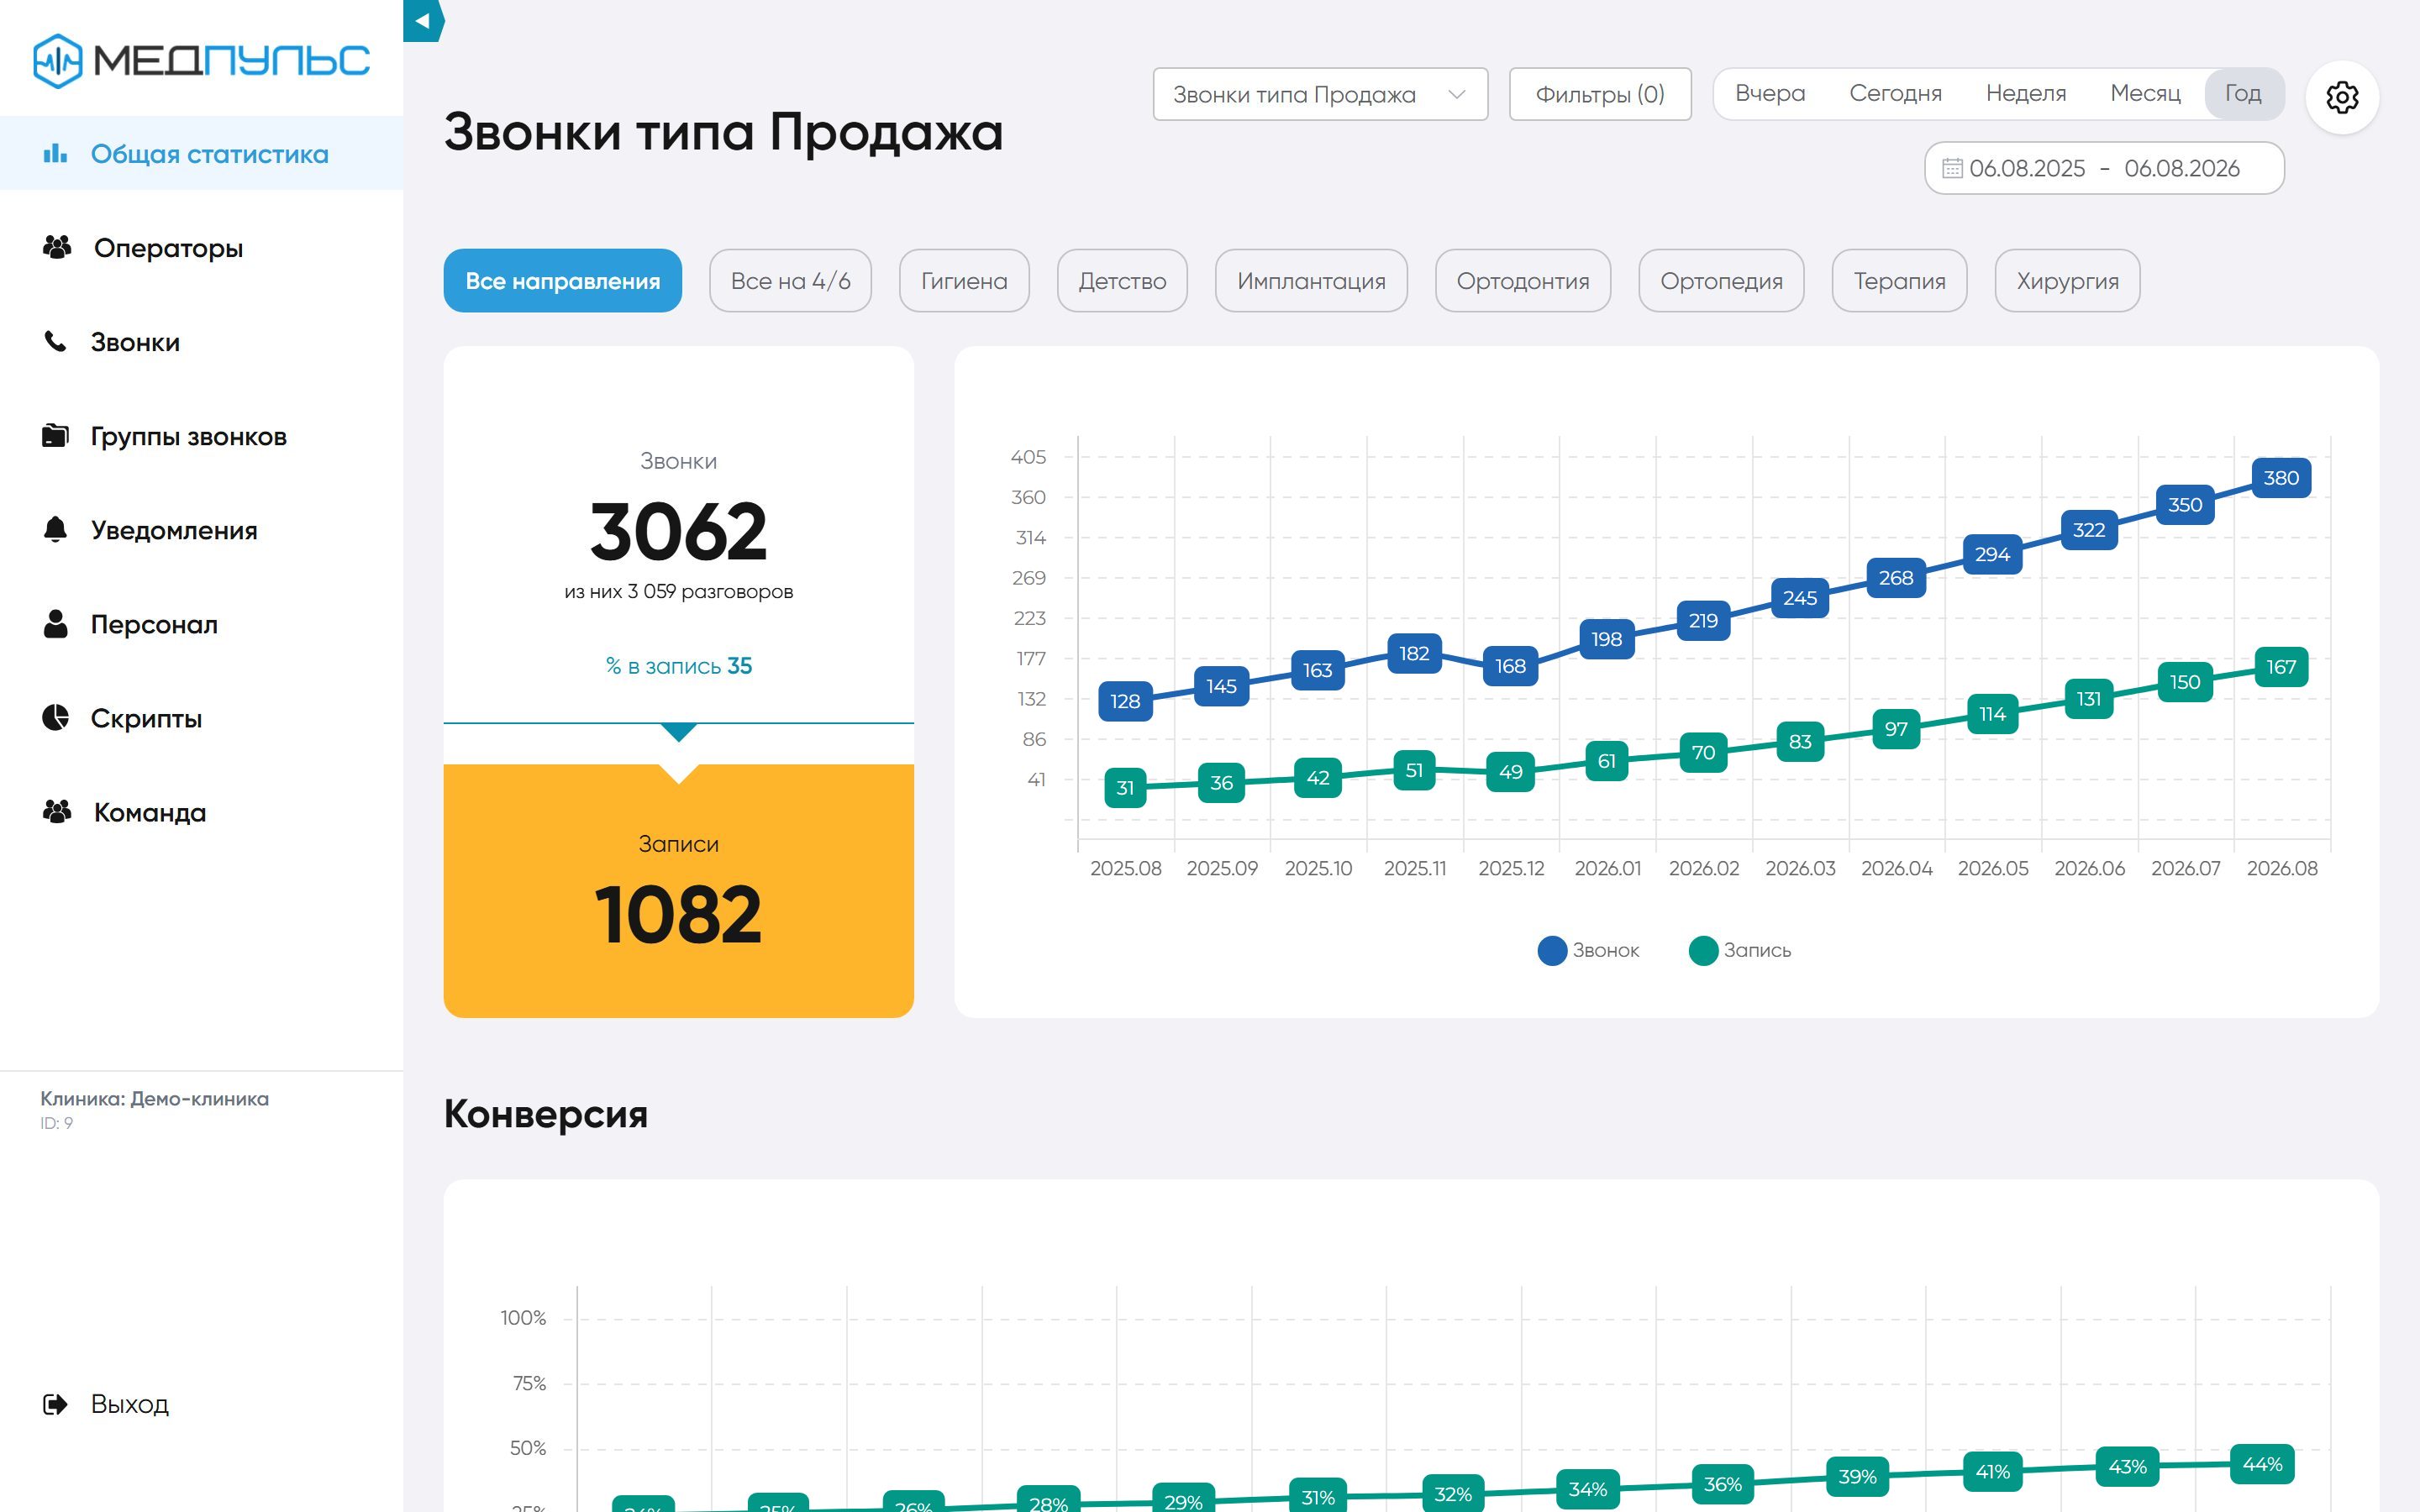
Task: Click the 31 records point for 2025.08
Action: [1125, 788]
